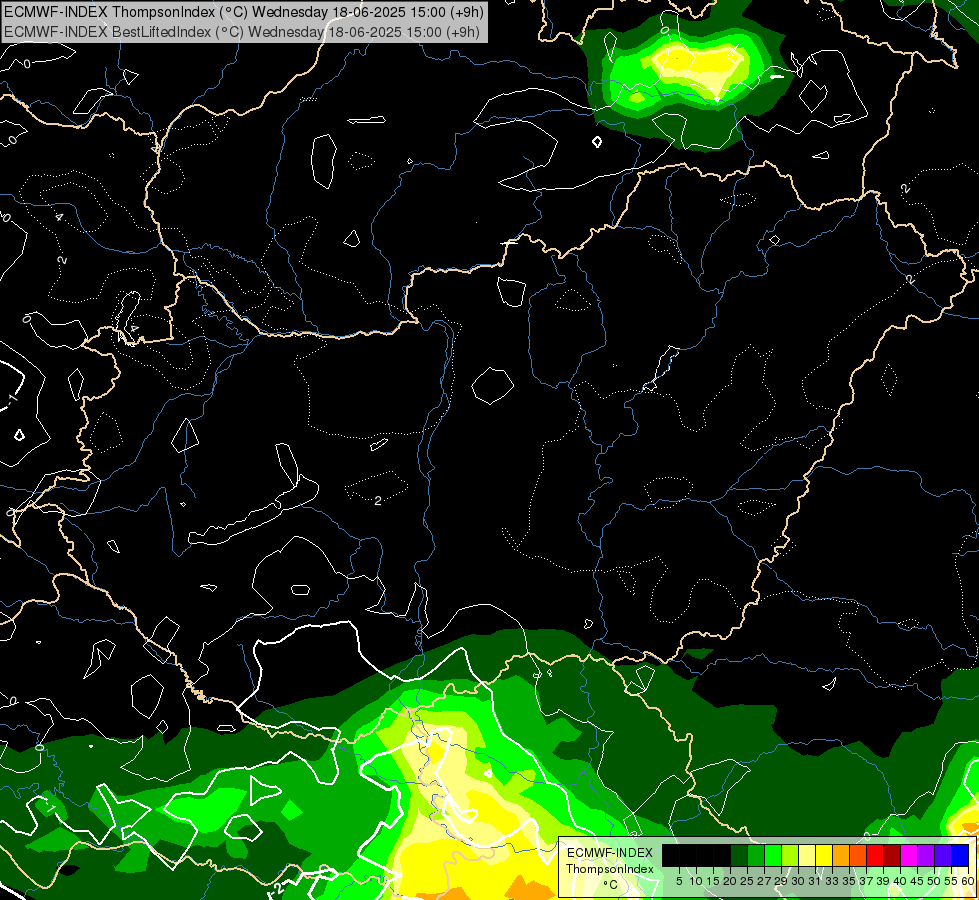This screenshot has height=900, width=979.
Task: Click legend tick value 31
Action: (815, 881)
